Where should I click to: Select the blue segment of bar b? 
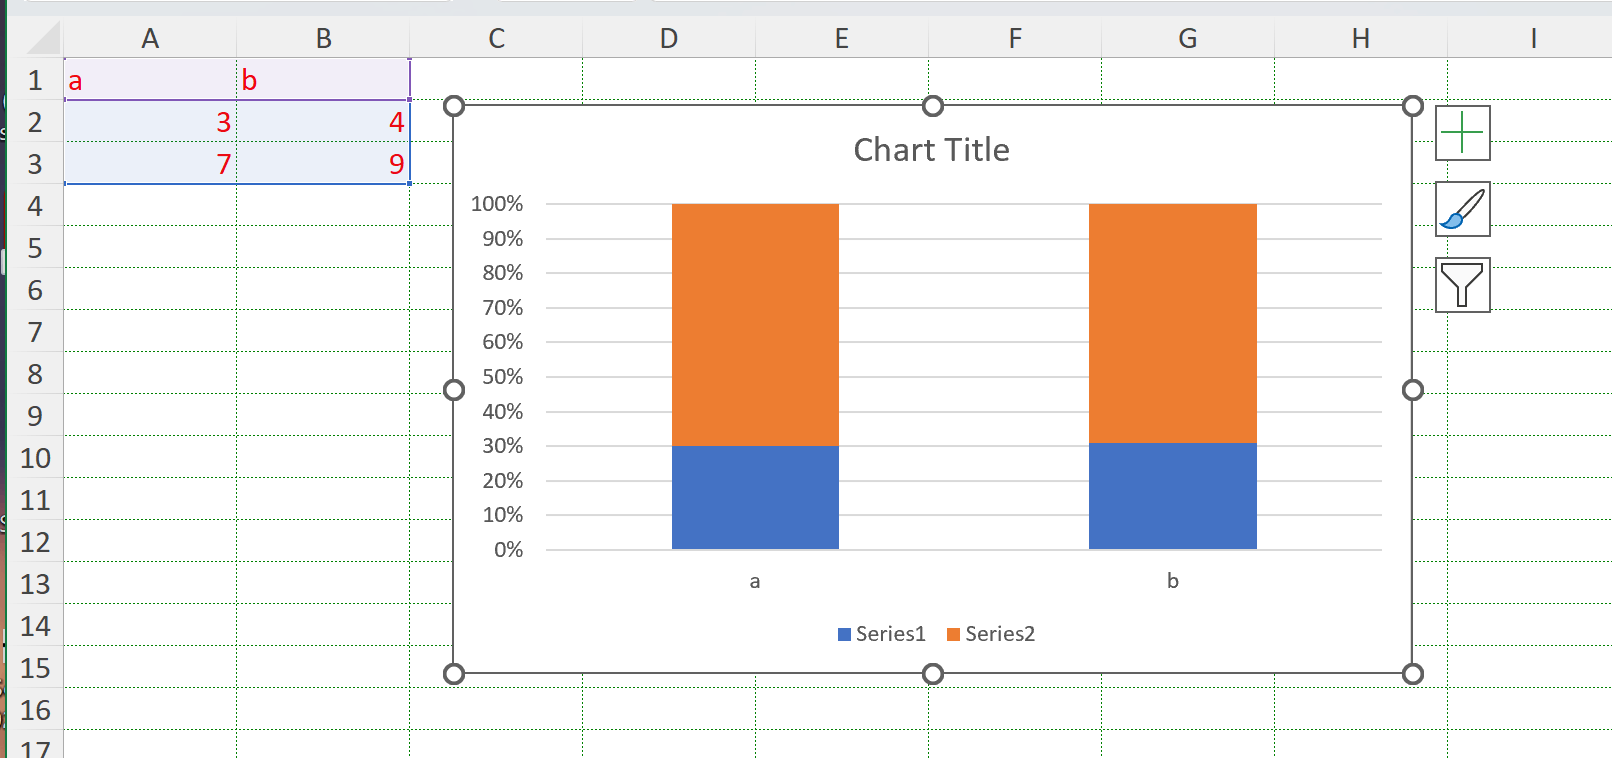point(1172,496)
